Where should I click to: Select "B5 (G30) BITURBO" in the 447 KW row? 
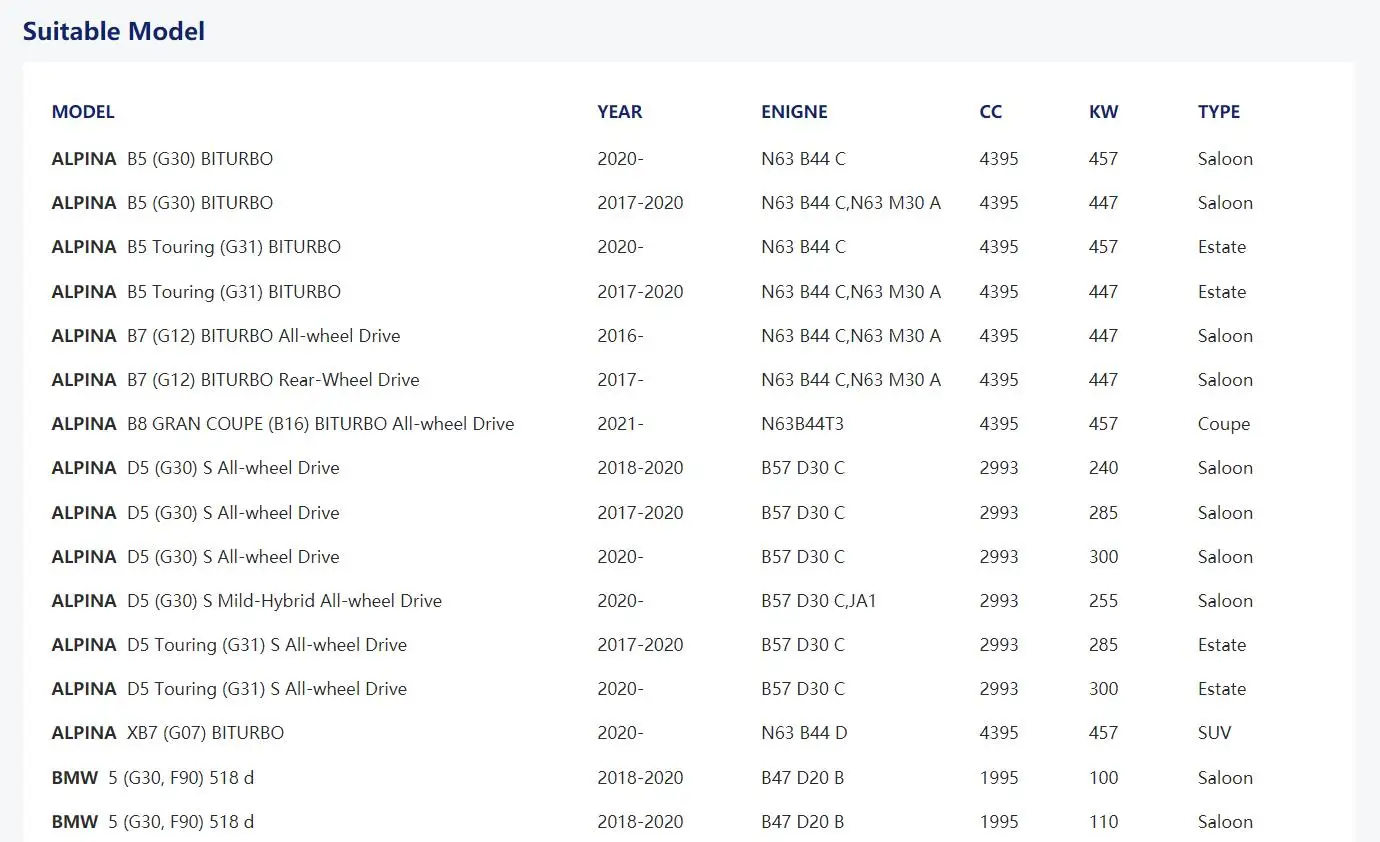tap(200, 203)
